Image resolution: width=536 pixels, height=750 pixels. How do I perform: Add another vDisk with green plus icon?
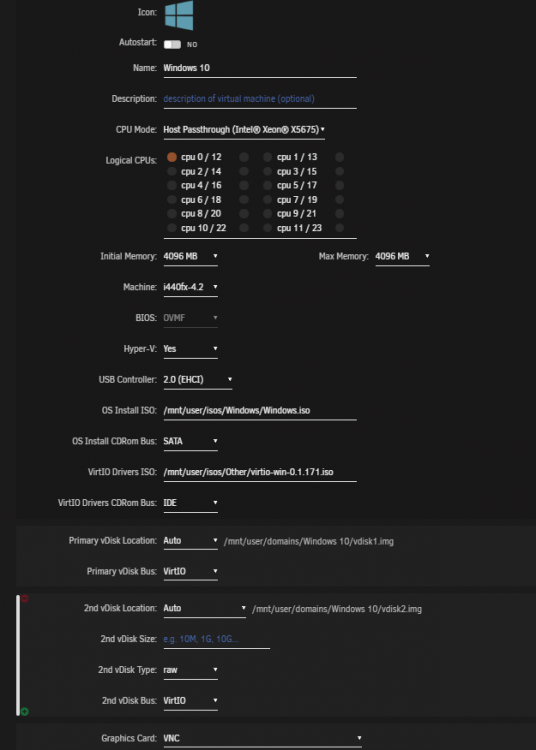click(x=24, y=712)
